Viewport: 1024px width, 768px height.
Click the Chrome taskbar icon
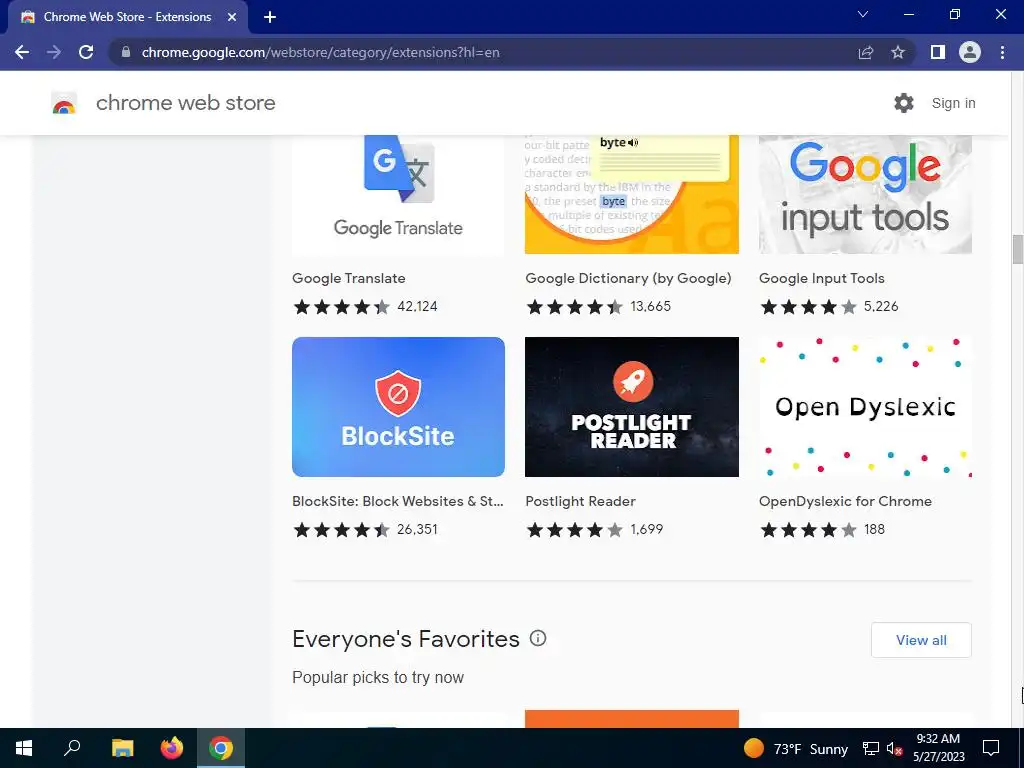tap(221, 748)
